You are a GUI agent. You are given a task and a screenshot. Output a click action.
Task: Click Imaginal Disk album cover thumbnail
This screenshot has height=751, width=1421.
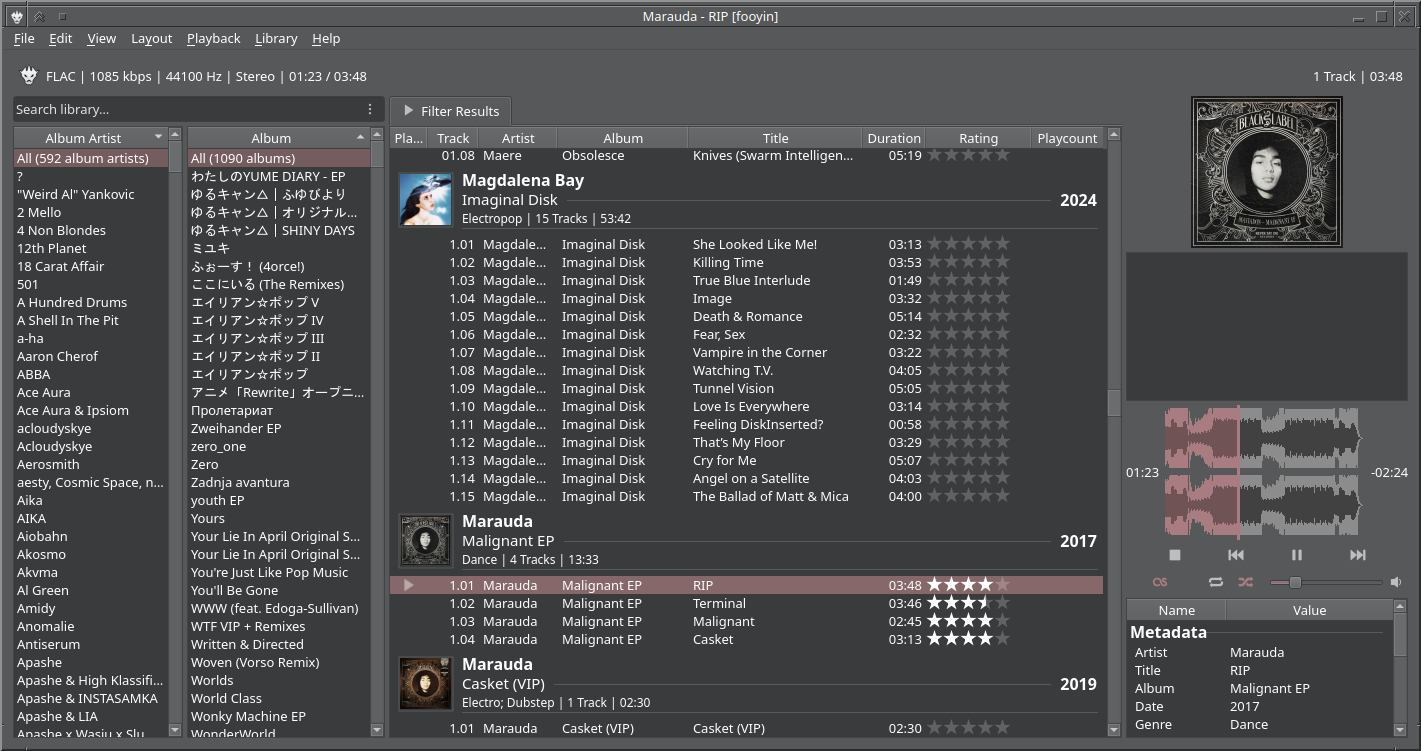[426, 199]
